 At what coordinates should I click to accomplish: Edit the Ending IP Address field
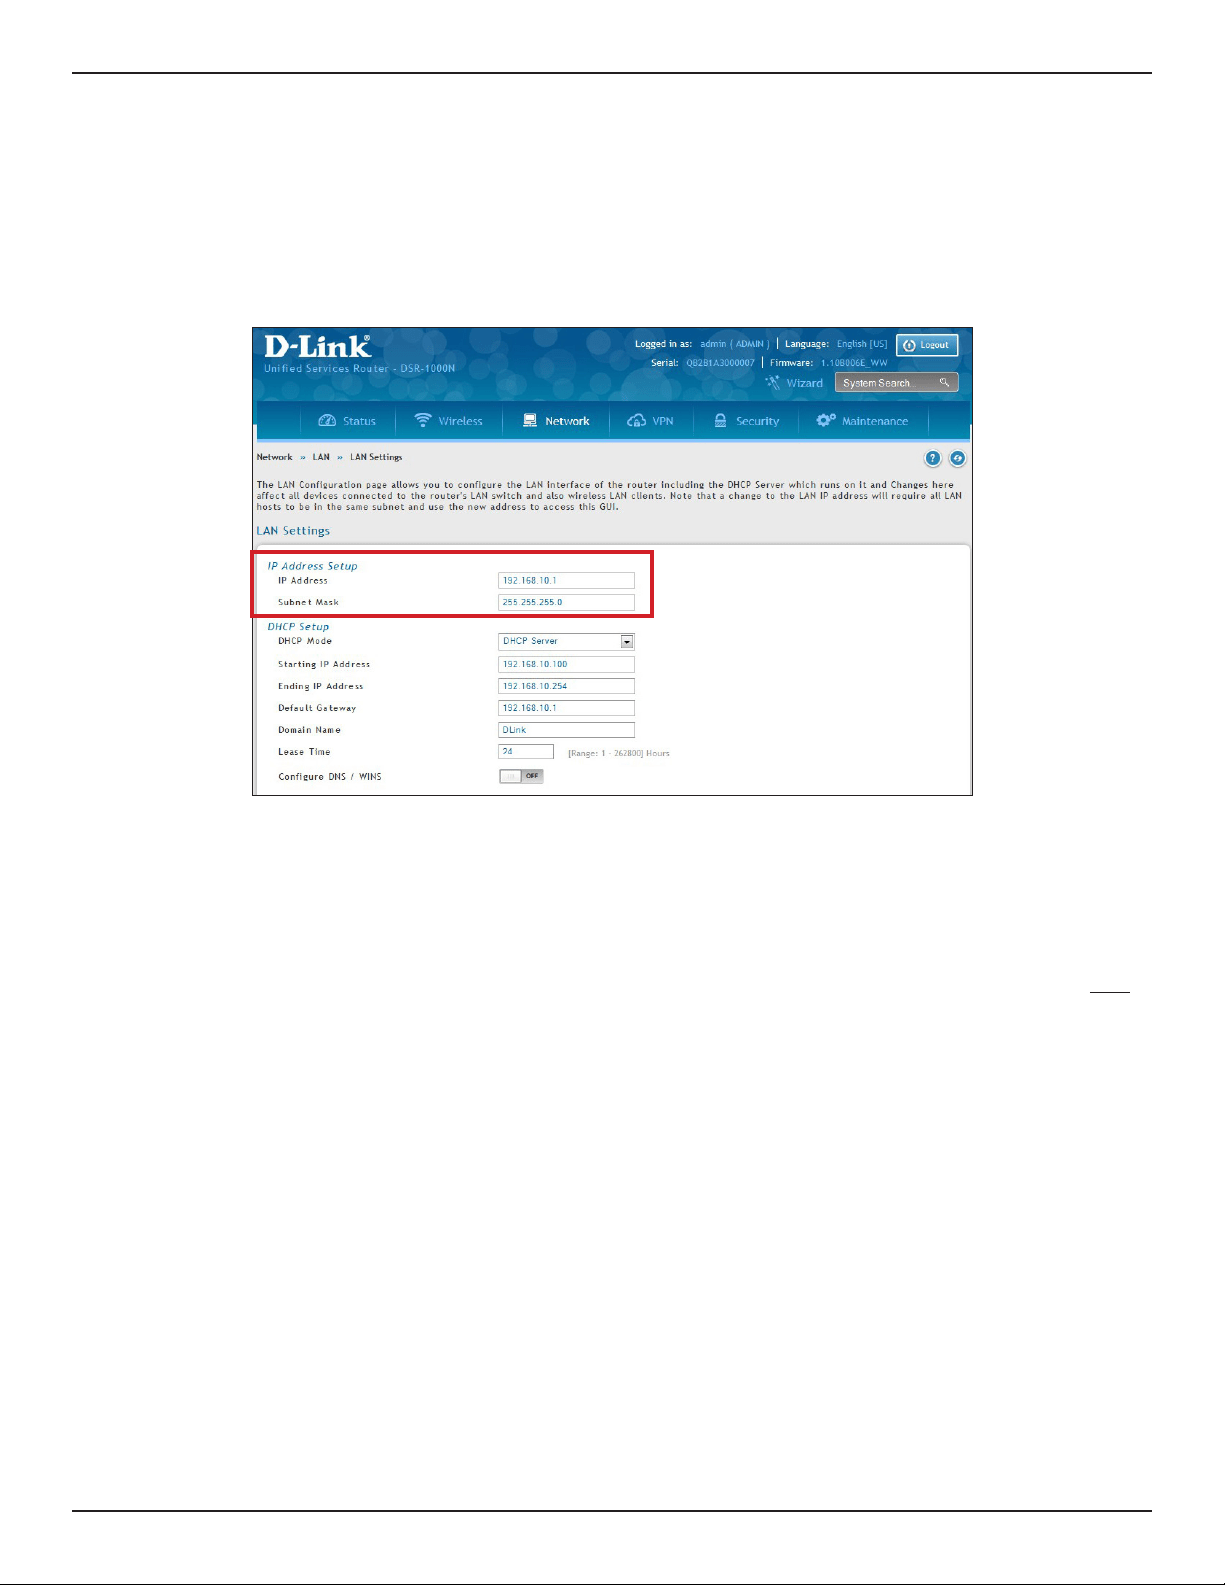566,686
